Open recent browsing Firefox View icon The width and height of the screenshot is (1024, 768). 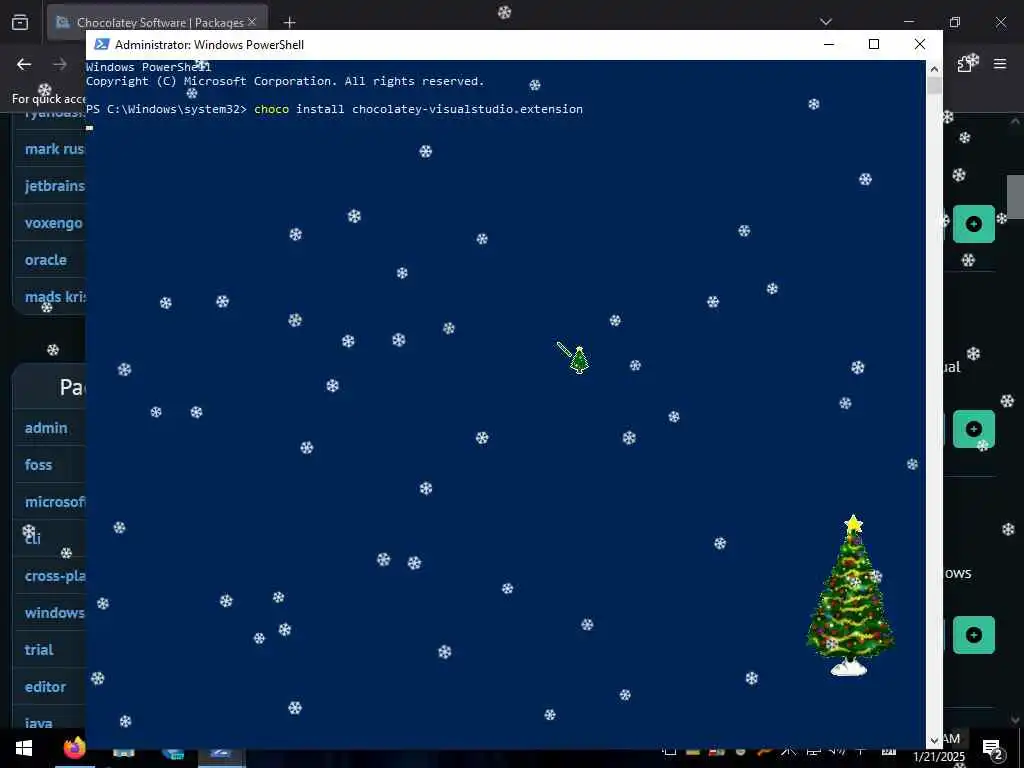20,22
